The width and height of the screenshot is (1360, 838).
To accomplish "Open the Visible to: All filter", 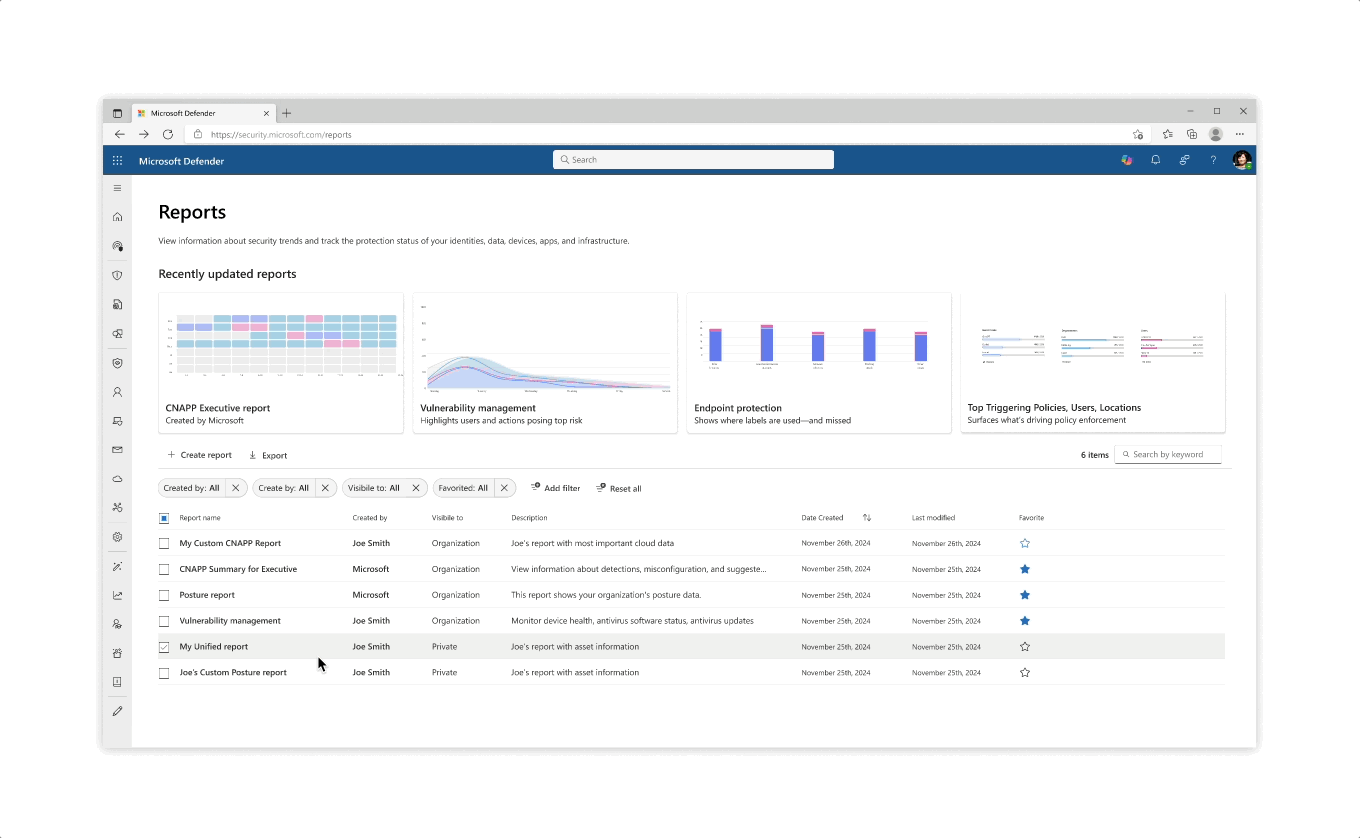I will click(x=374, y=488).
